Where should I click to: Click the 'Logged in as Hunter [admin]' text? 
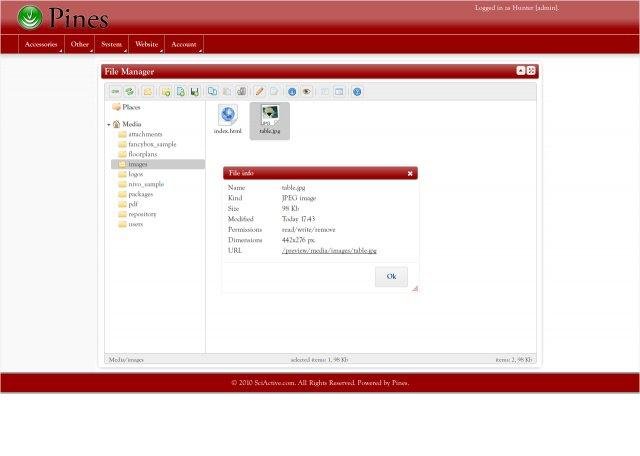(517, 8)
